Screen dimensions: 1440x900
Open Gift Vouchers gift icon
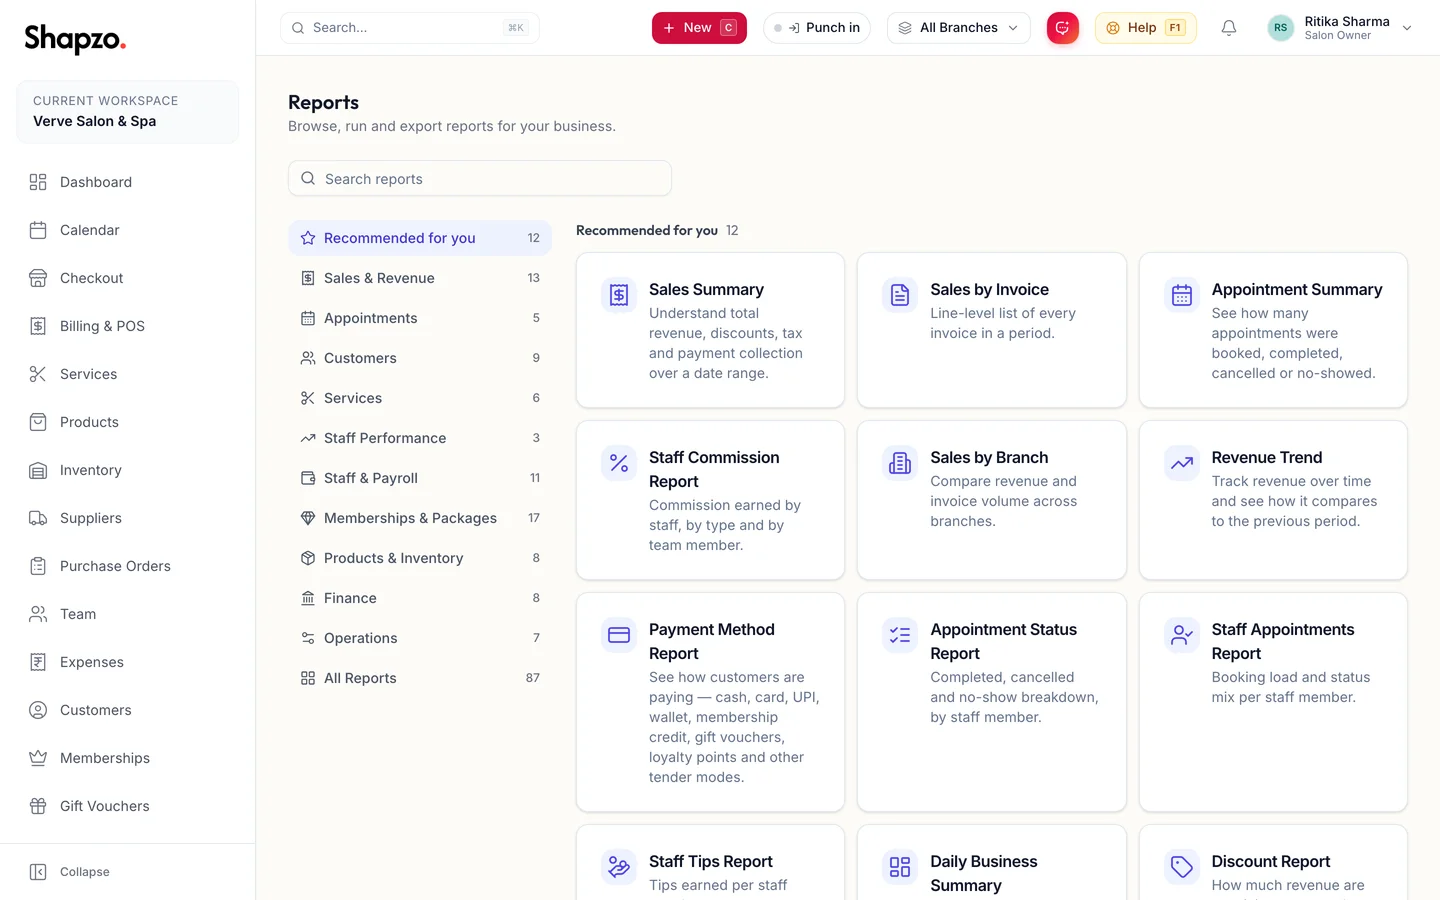[x=38, y=806]
